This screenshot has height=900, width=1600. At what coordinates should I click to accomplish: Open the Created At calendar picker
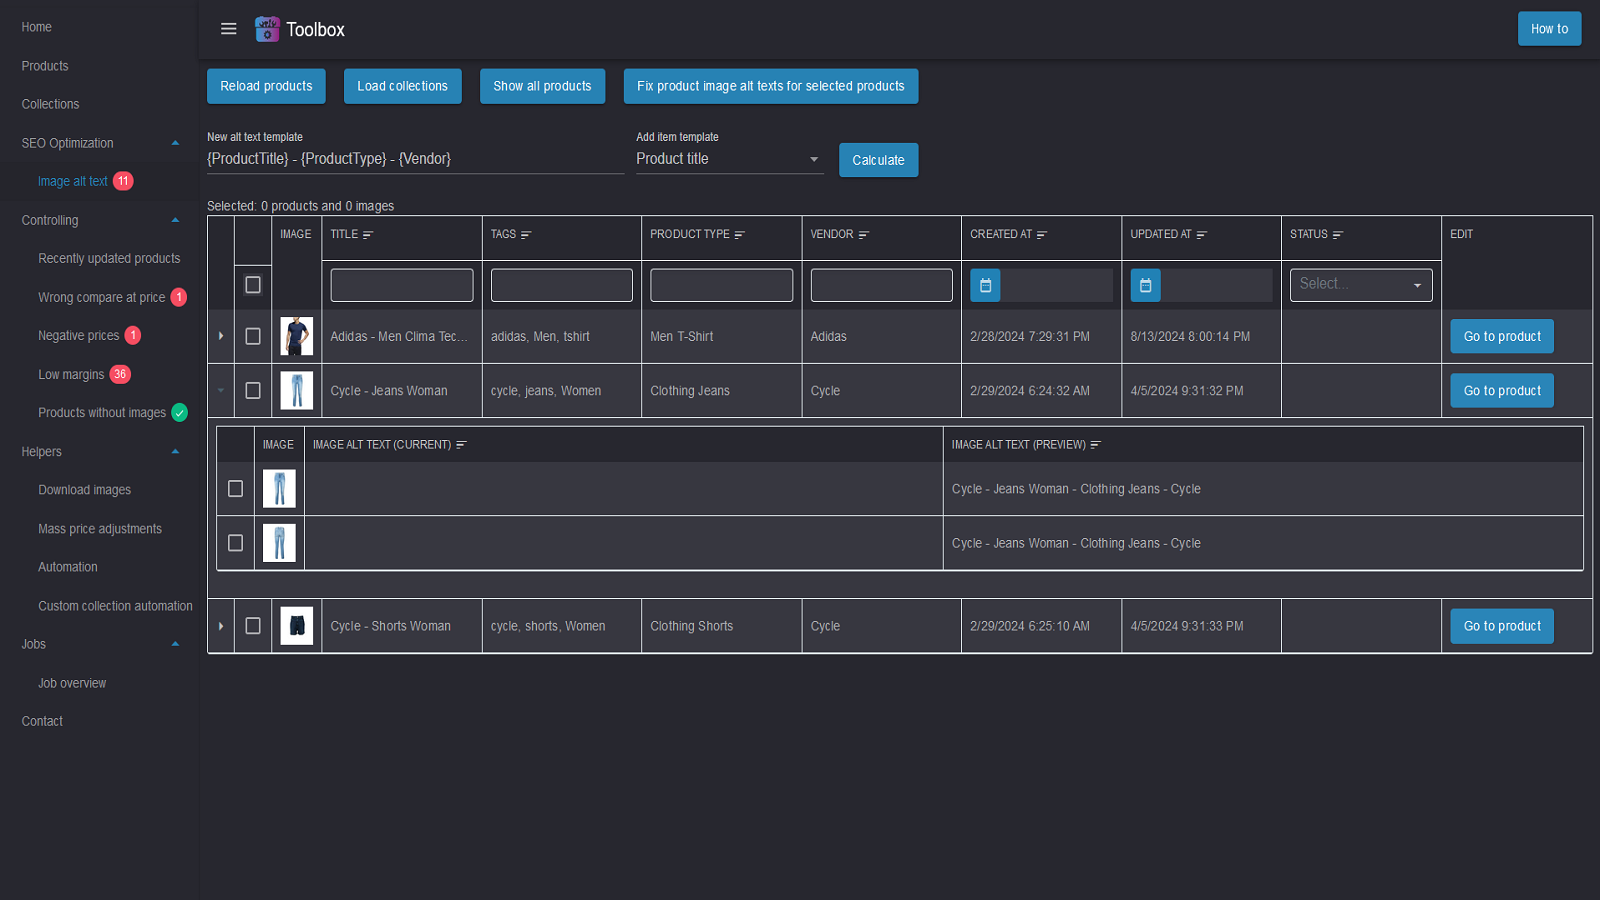point(985,285)
